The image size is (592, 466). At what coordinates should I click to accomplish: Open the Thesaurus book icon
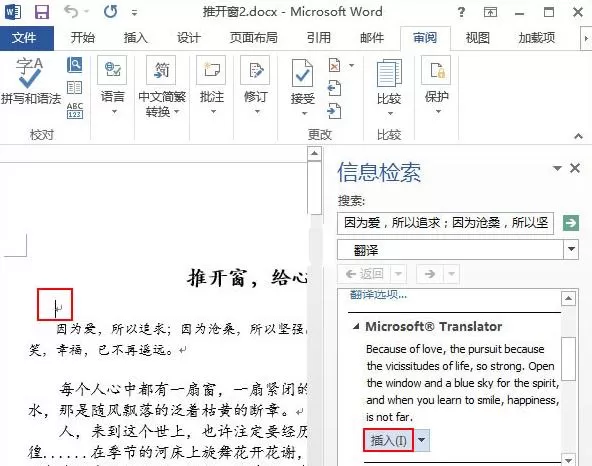(74, 88)
